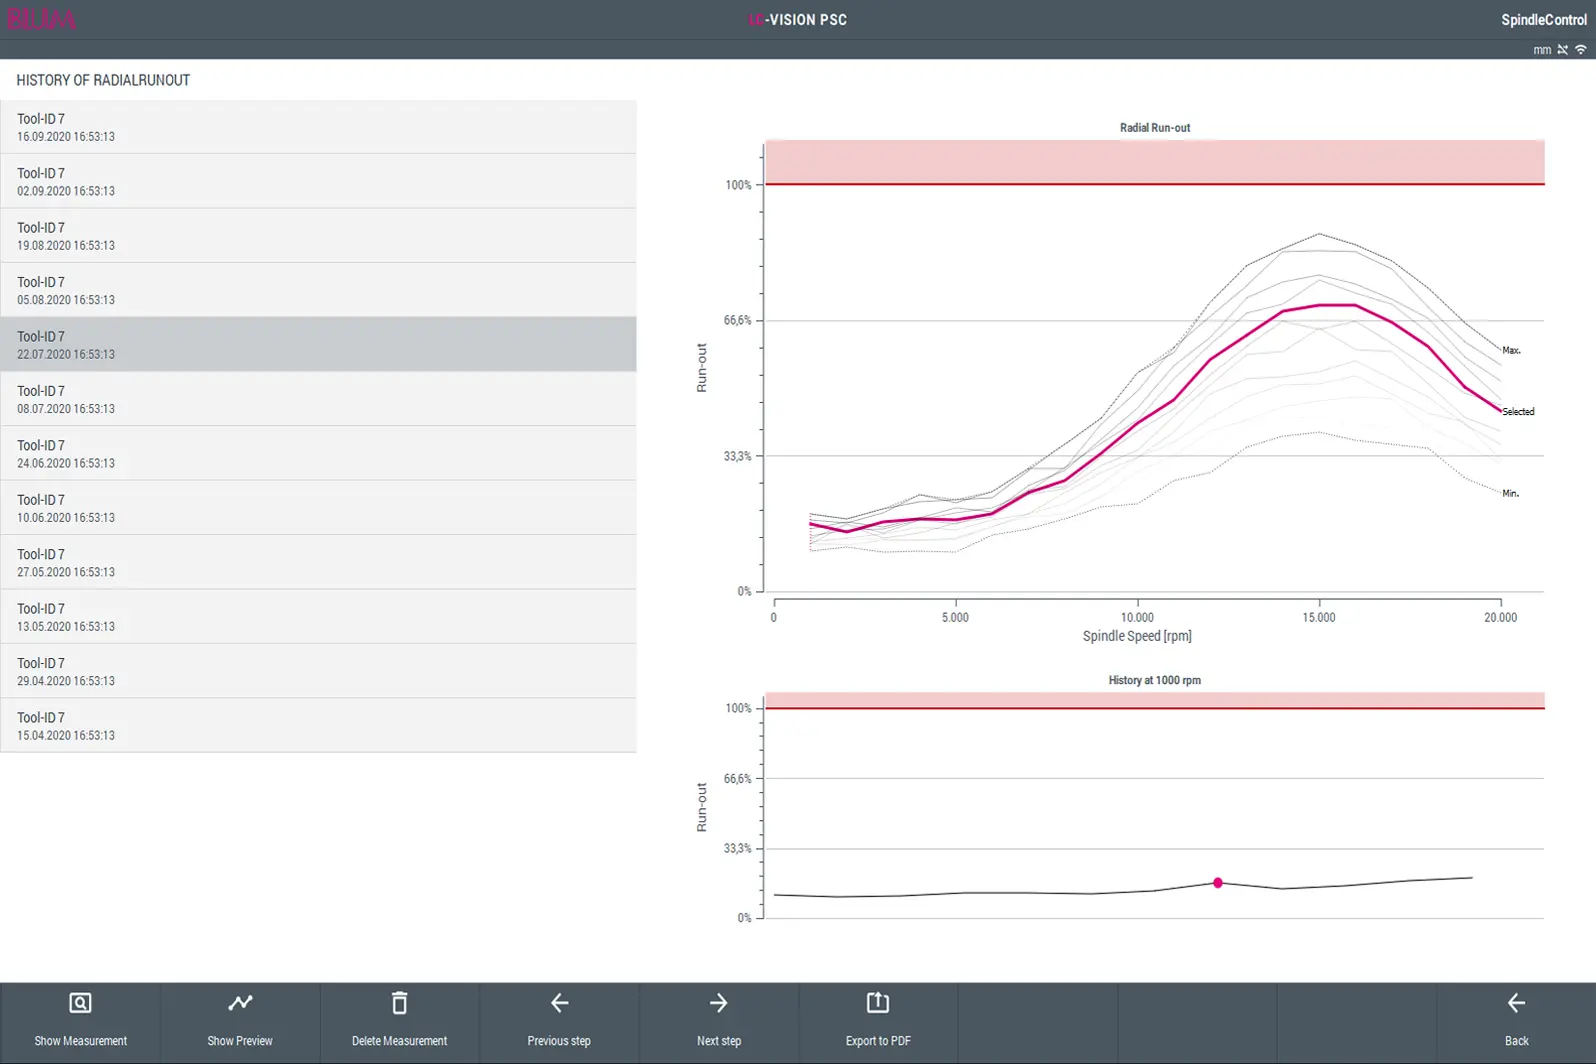
Task: Open the Show Preview chart icon
Action: [240, 1004]
